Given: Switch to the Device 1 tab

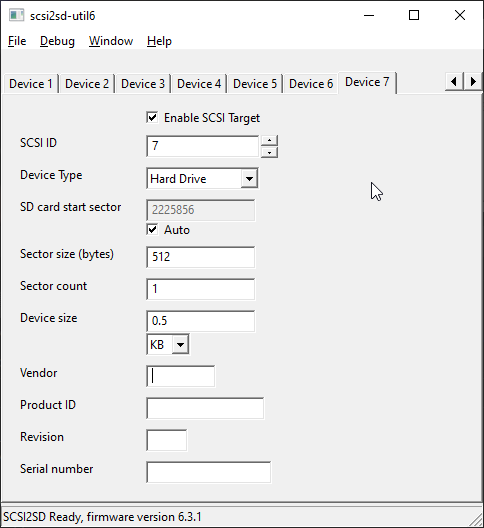Looking at the screenshot, I should [x=31, y=84].
